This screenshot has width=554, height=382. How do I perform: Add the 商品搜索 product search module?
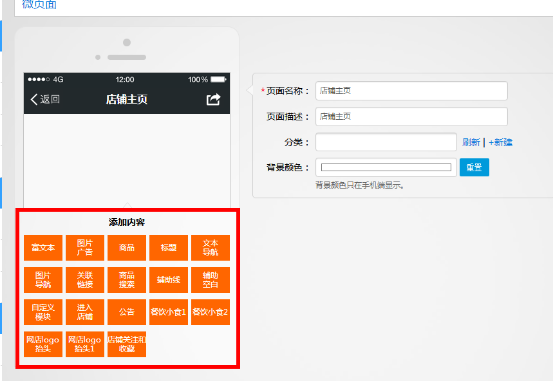[126, 280]
